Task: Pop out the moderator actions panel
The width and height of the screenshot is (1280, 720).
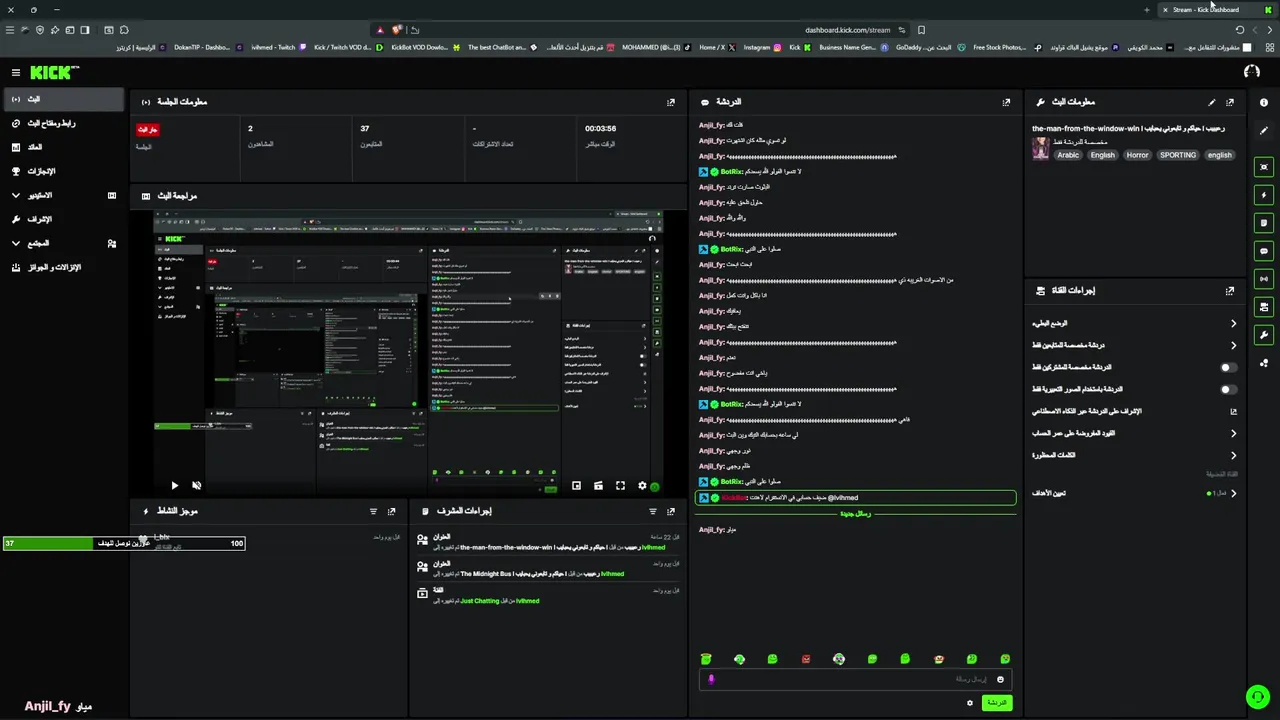Action: tap(671, 511)
